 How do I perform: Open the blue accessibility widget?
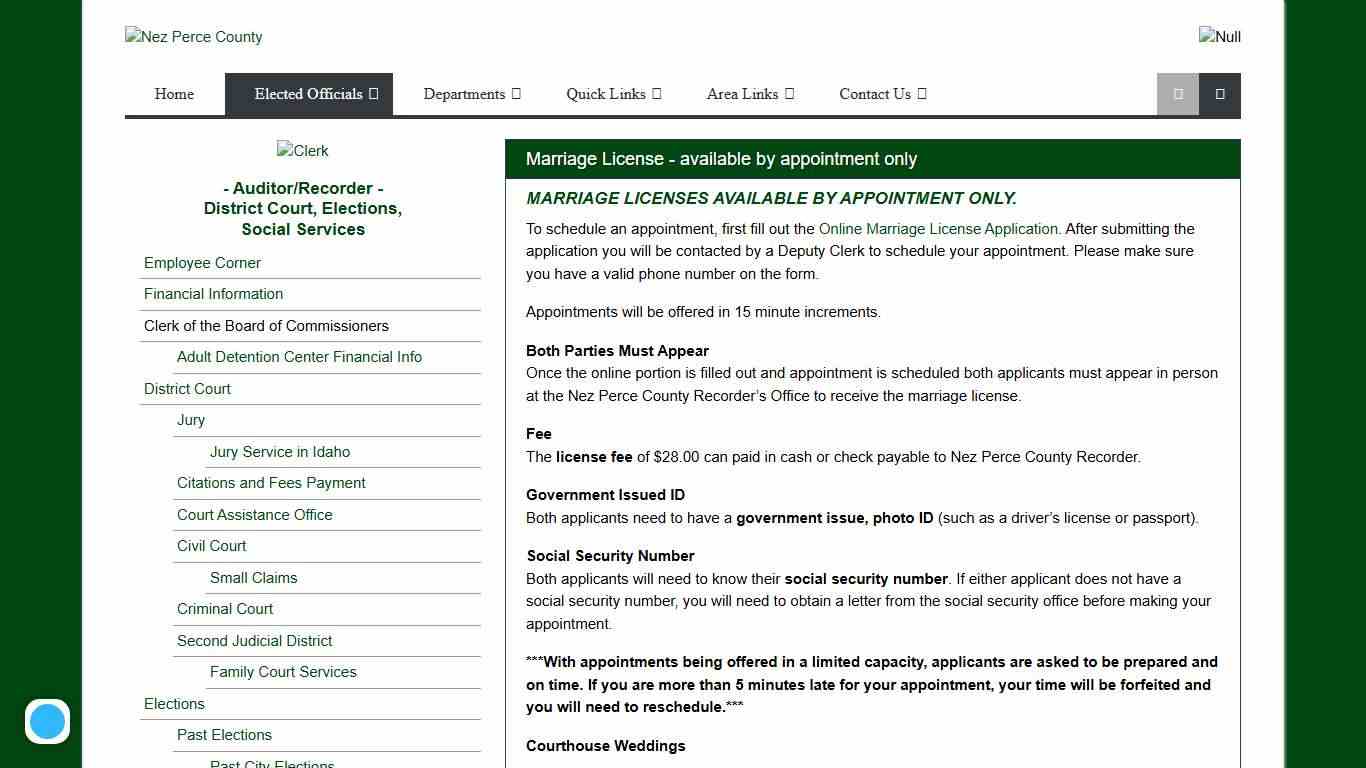47,721
